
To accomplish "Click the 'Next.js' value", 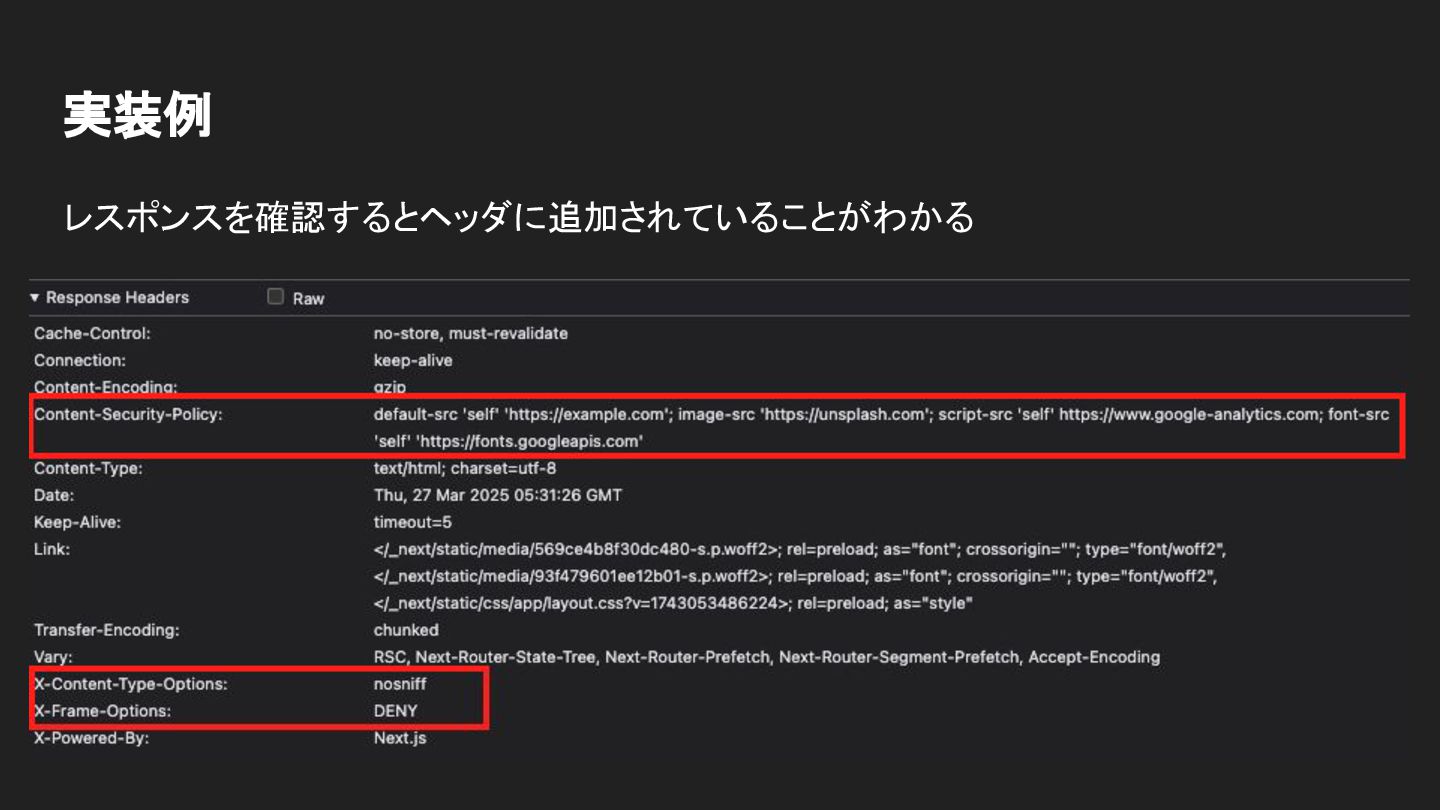I will (x=400, y=738).
